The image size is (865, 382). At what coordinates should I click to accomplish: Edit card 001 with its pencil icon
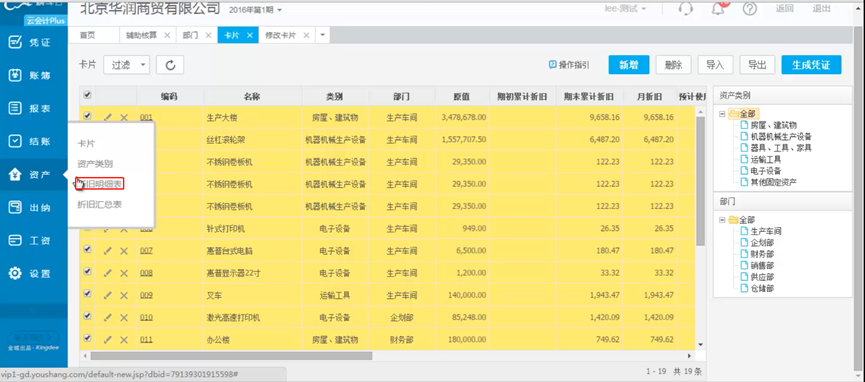108,117
